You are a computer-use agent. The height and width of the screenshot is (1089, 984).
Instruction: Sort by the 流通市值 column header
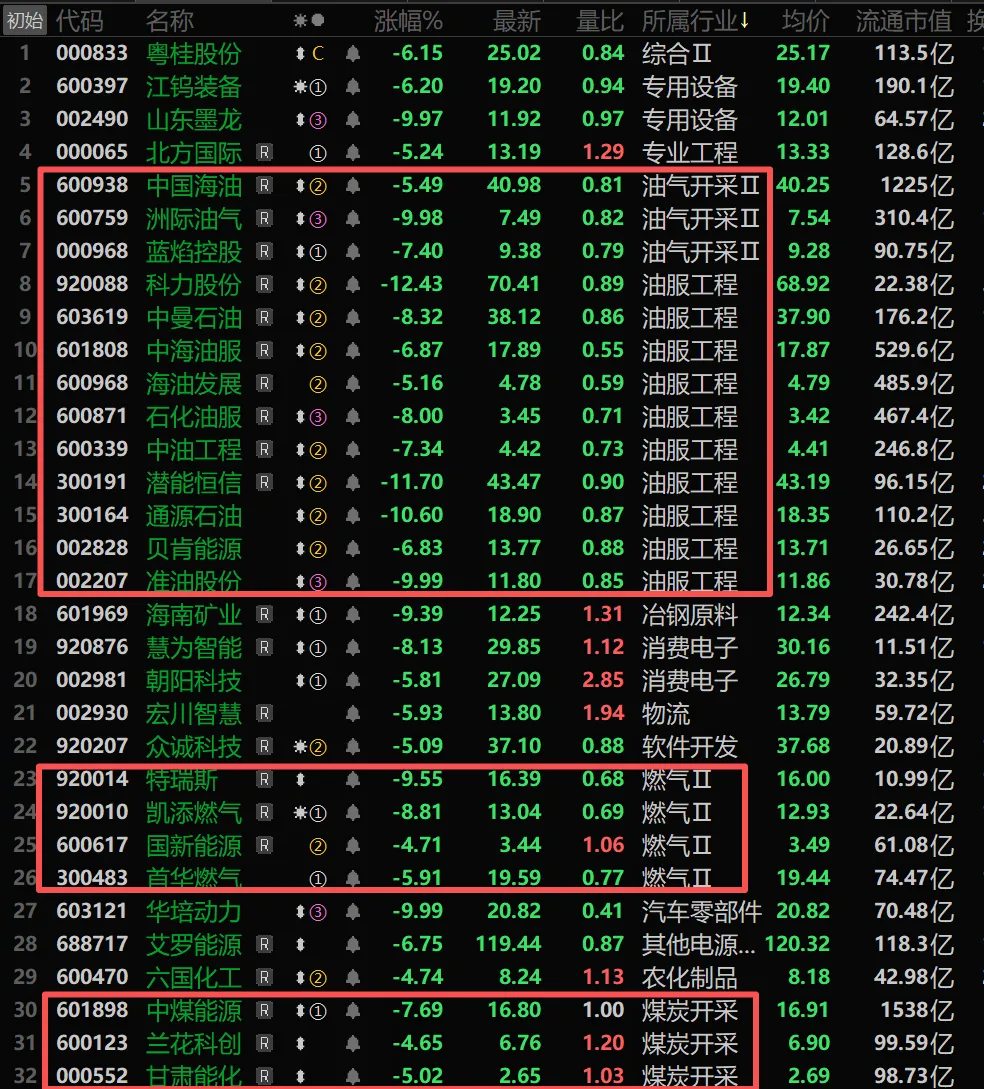(904, 22)
